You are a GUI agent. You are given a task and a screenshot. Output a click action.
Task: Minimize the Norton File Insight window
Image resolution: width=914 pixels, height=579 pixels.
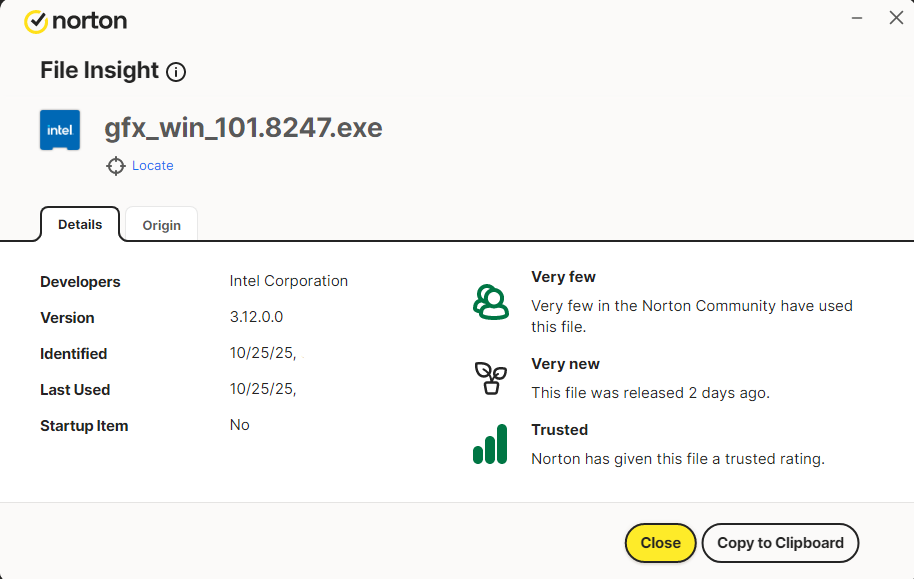[x=857, y=18]
